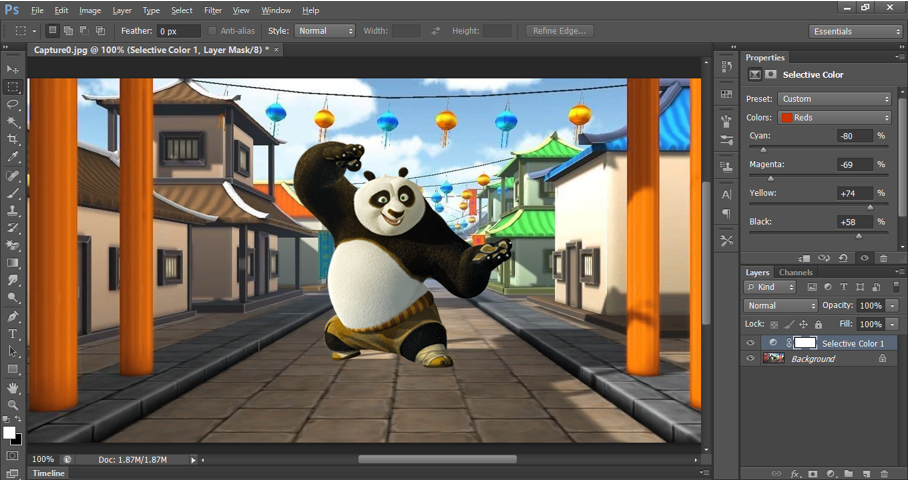This screenshot has width=908, height=481.
Task: Select the Move tool
Action: pos(13,69)
